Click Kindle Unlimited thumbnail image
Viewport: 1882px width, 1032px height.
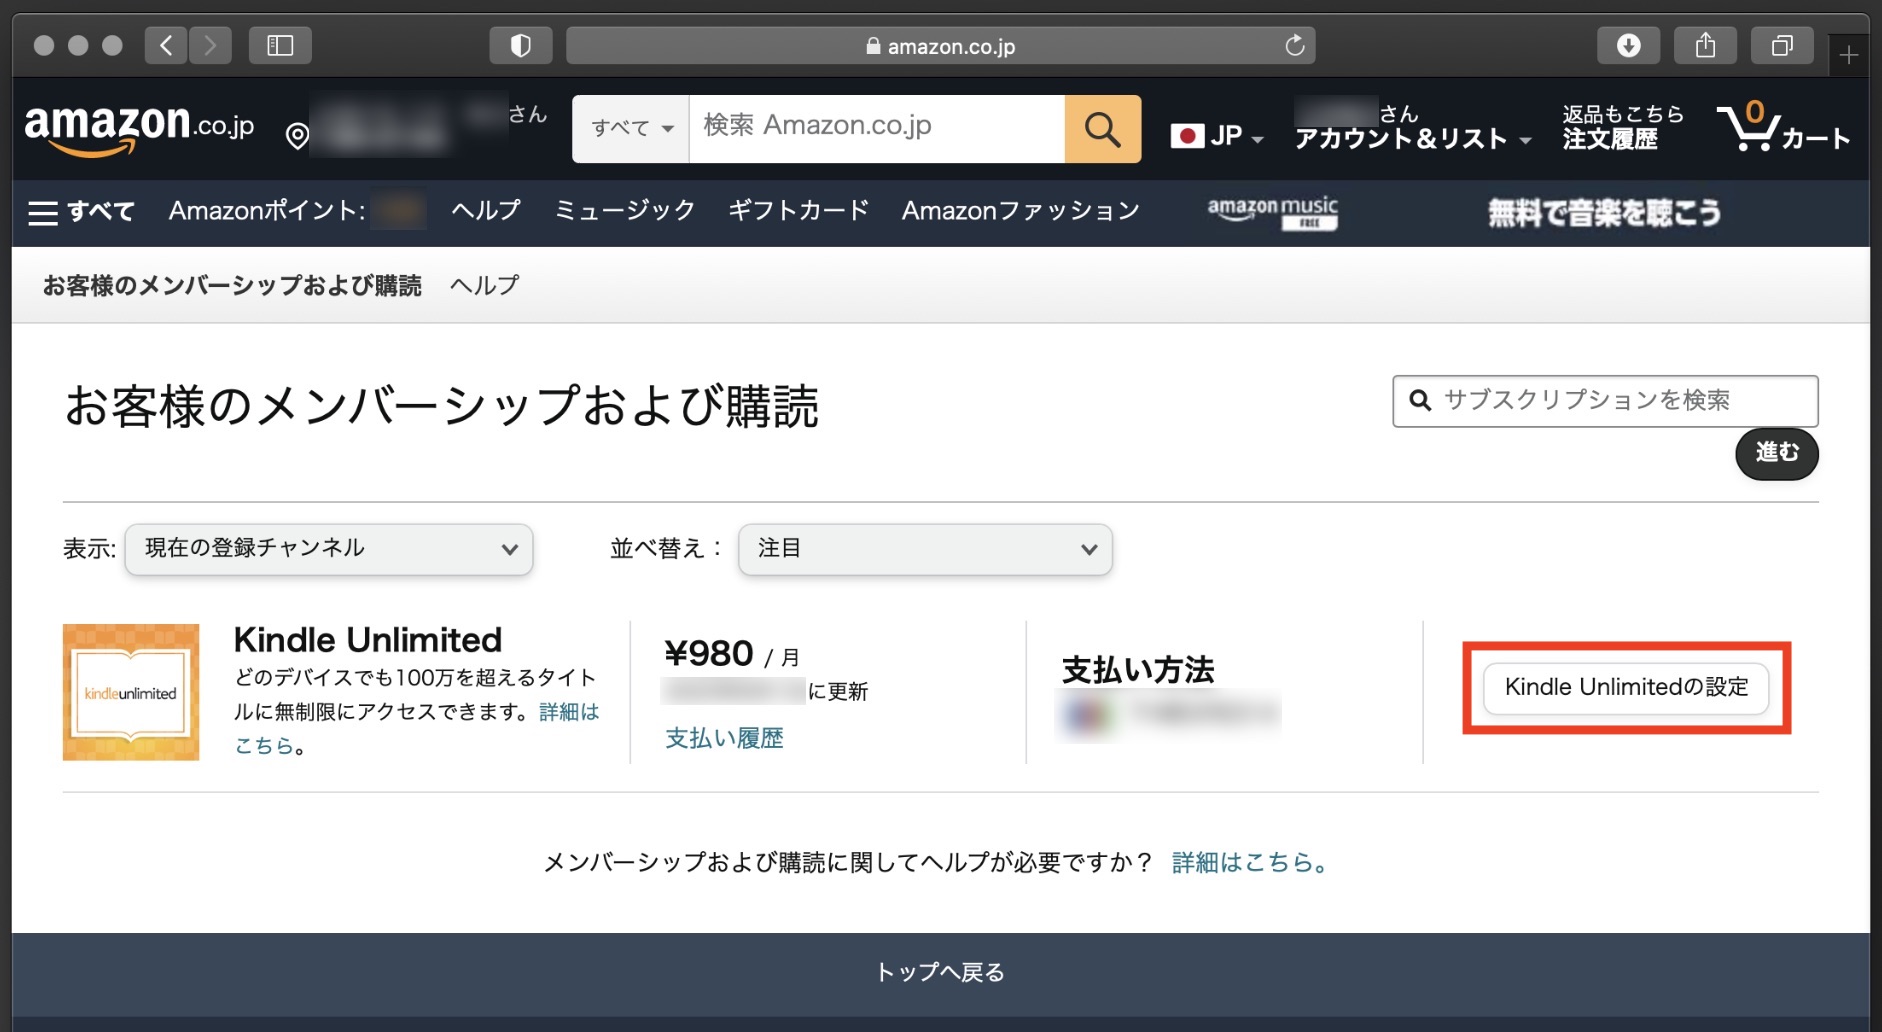pyautogui.click(x=131, y=692)
